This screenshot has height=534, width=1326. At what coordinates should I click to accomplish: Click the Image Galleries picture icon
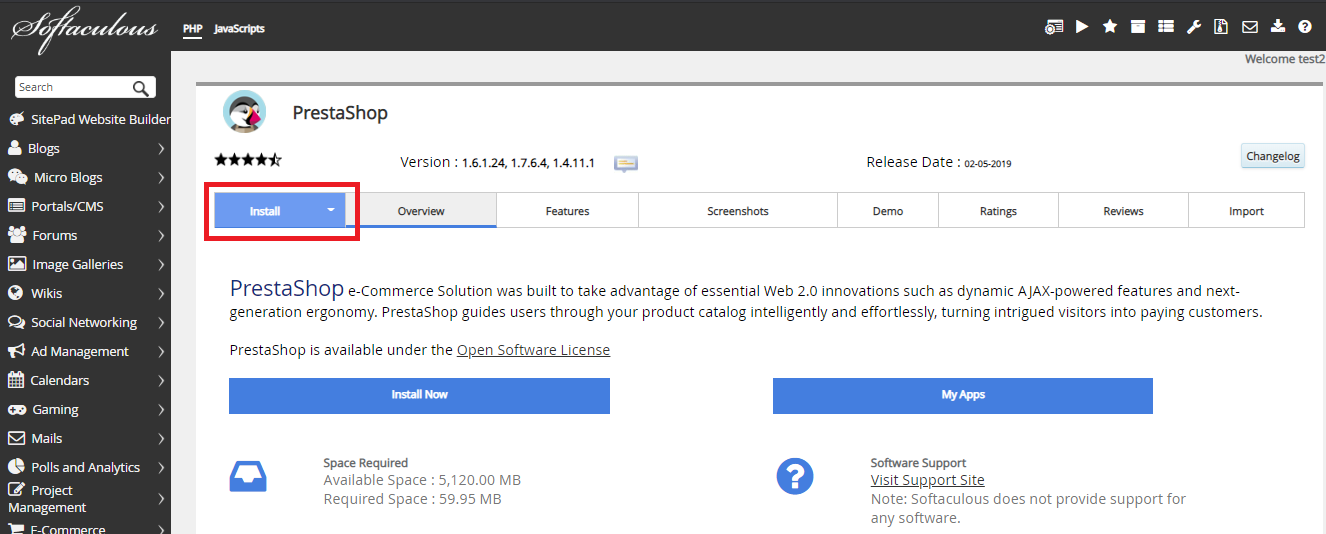pos(16,264)
